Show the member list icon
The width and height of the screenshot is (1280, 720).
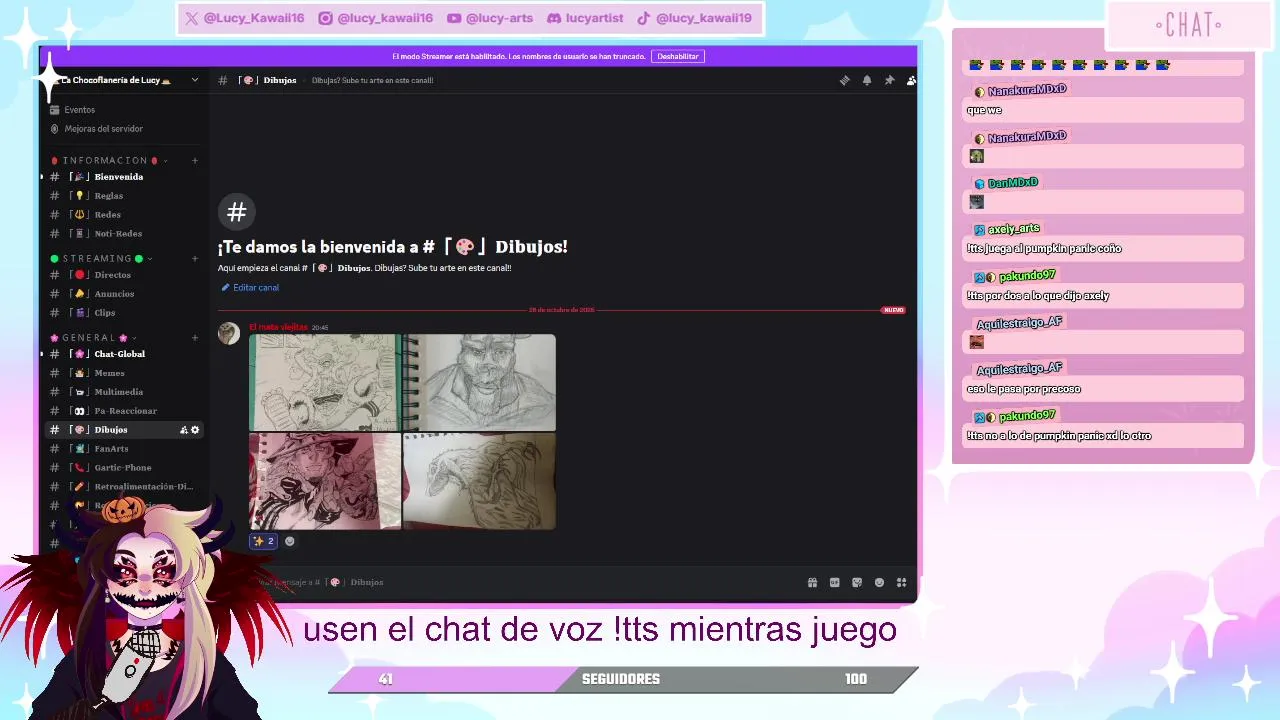911,80
